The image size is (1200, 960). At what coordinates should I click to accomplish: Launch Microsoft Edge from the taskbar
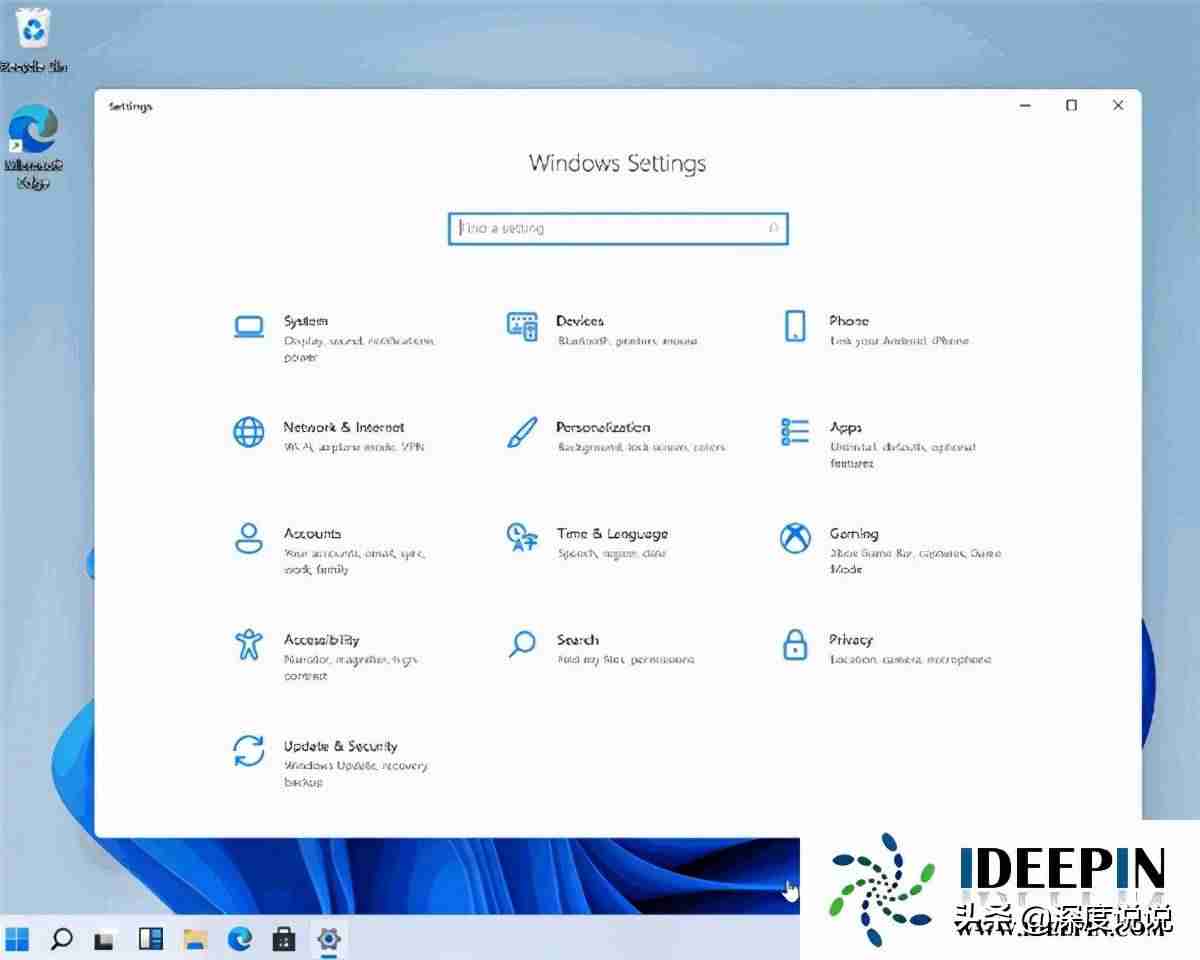[240, 939]
